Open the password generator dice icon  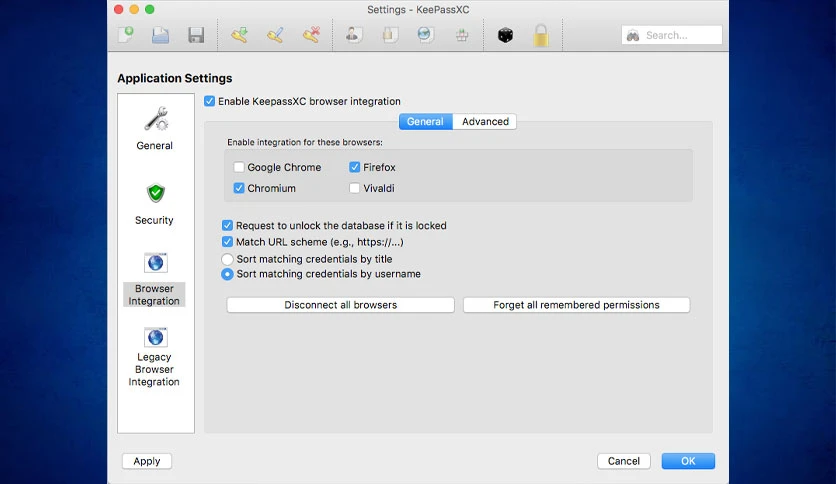click(x=505, y=35)
